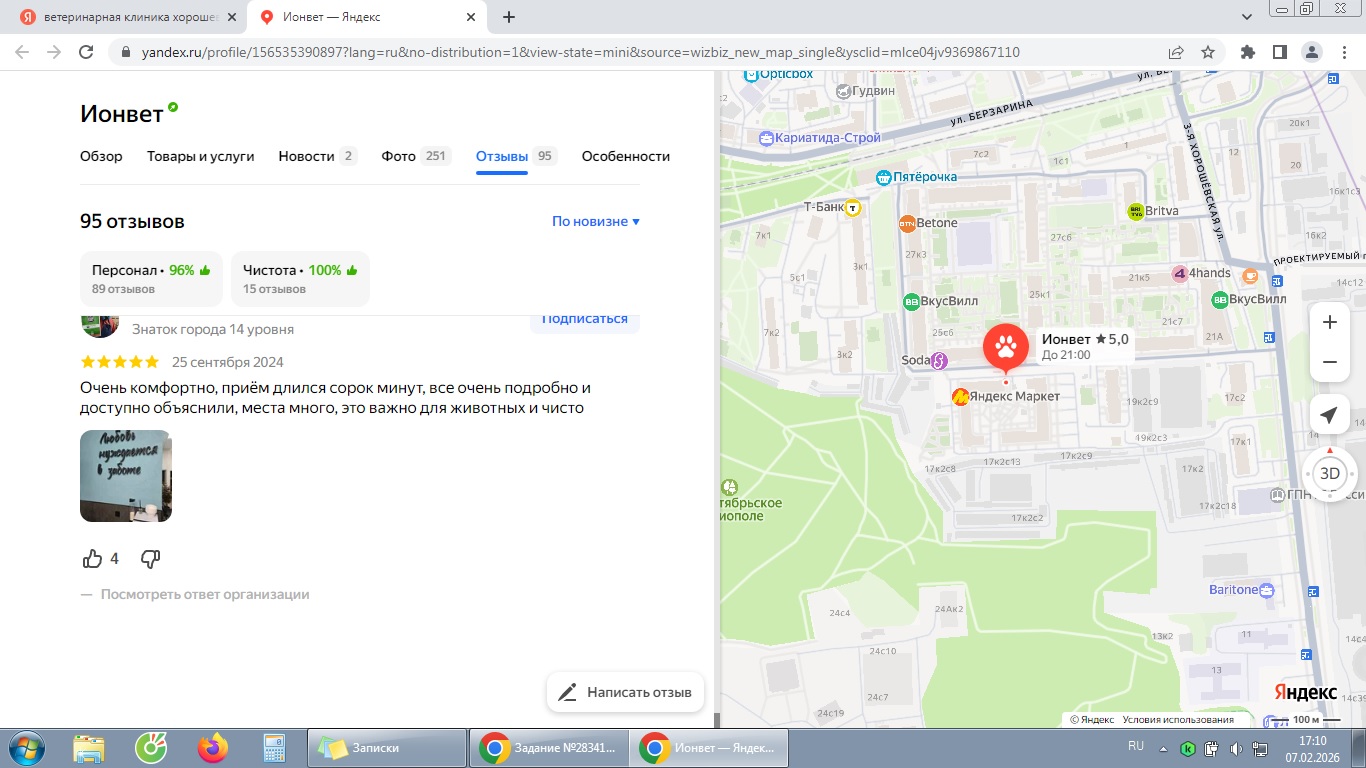Select the Britva marker on map
This screenshot has height=768, width=1366.
[x=1135, y=211]
